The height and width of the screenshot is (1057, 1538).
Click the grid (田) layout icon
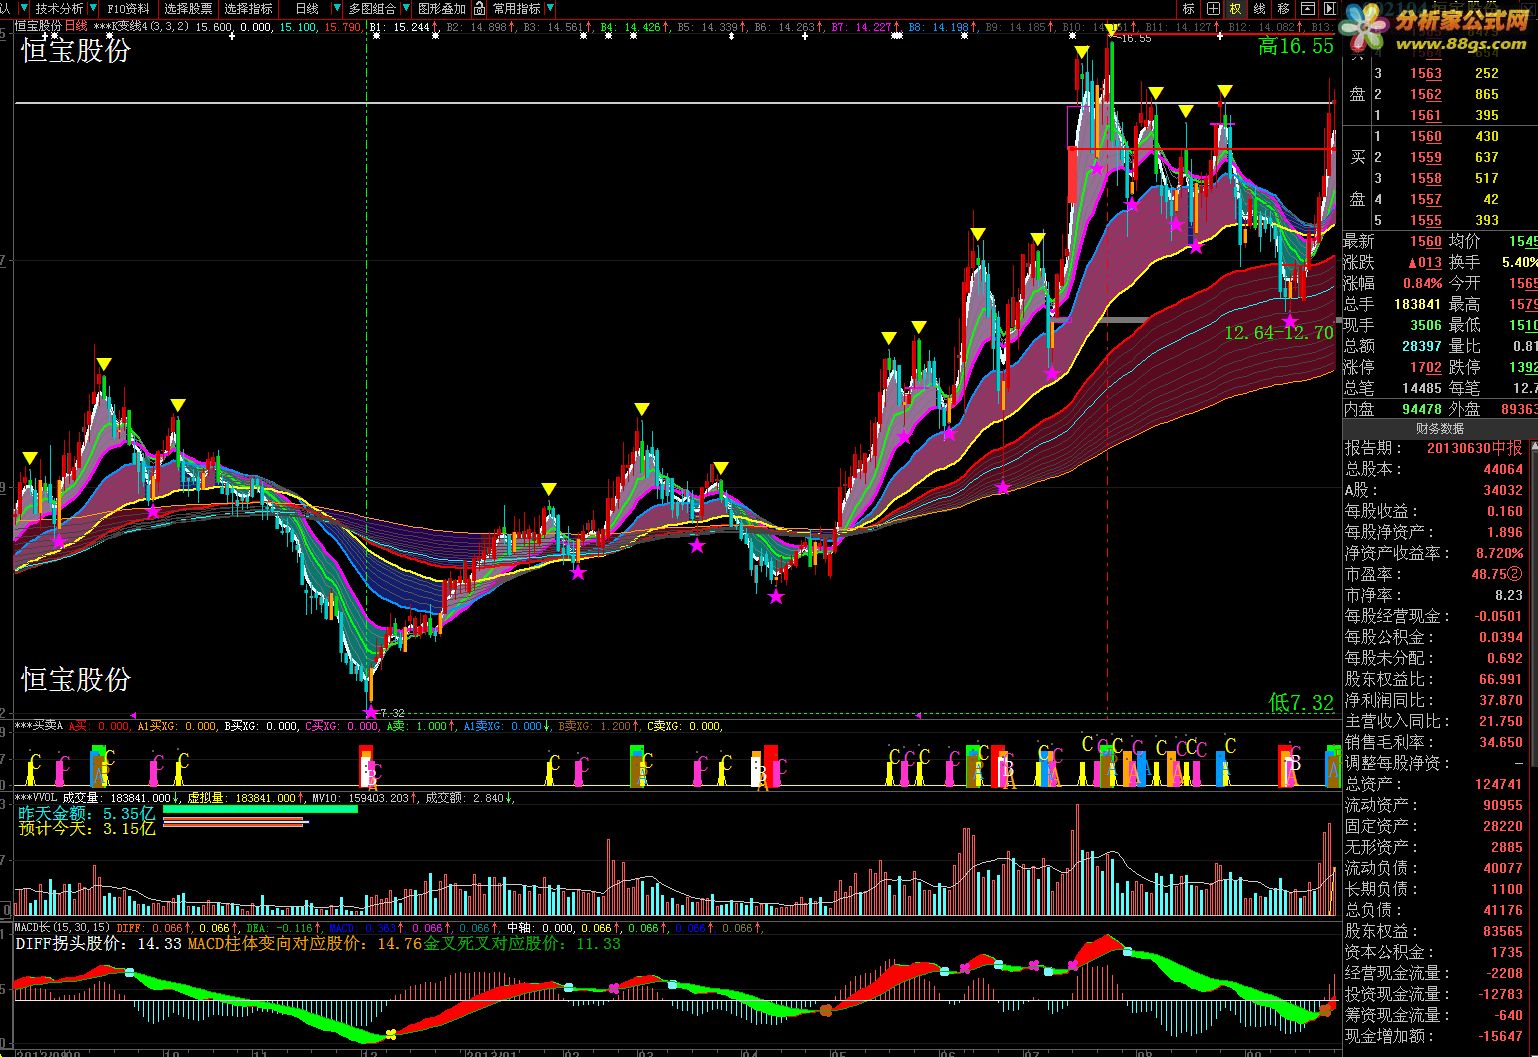pos(1213,8)
